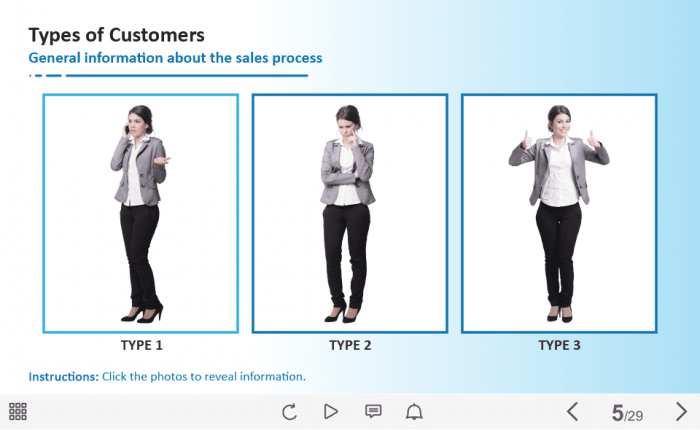Open the slide grid menu icon
This screenshot has width=700, height=430.
tap(18, 411)
